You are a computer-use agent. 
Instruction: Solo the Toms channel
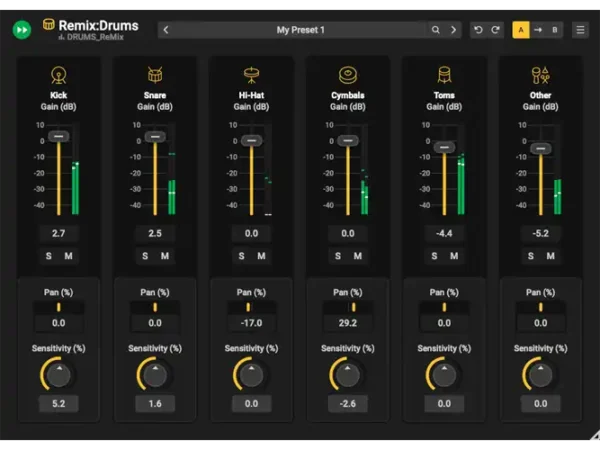click(434, 256)
